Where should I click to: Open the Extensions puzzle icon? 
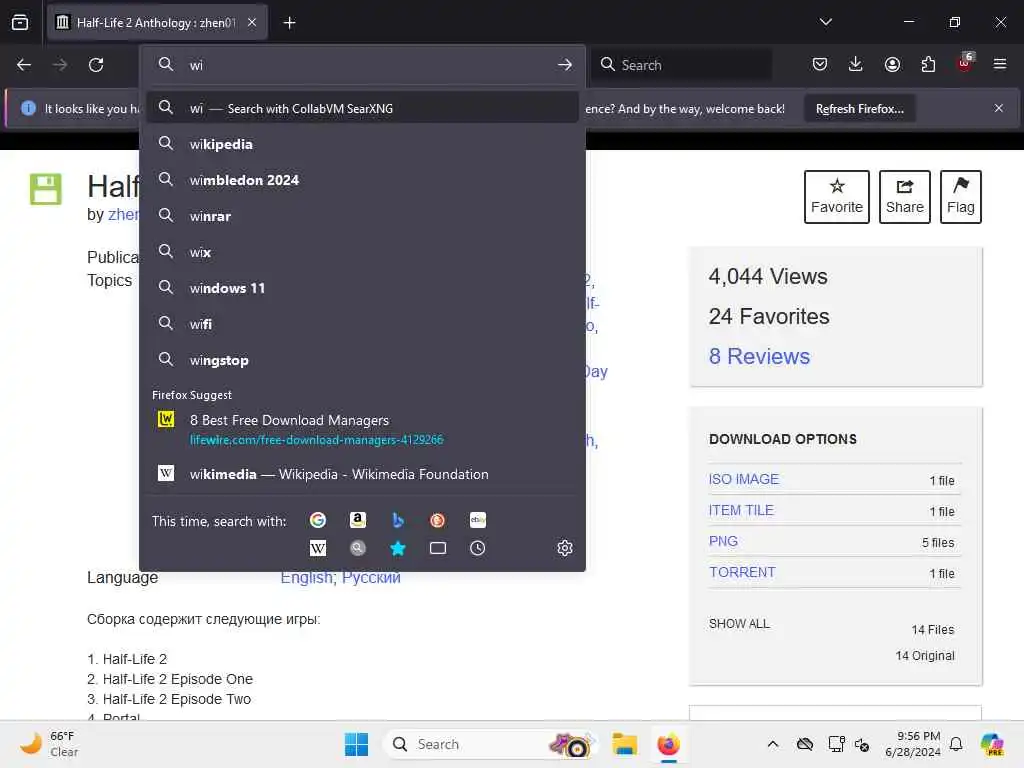(928, 64)
